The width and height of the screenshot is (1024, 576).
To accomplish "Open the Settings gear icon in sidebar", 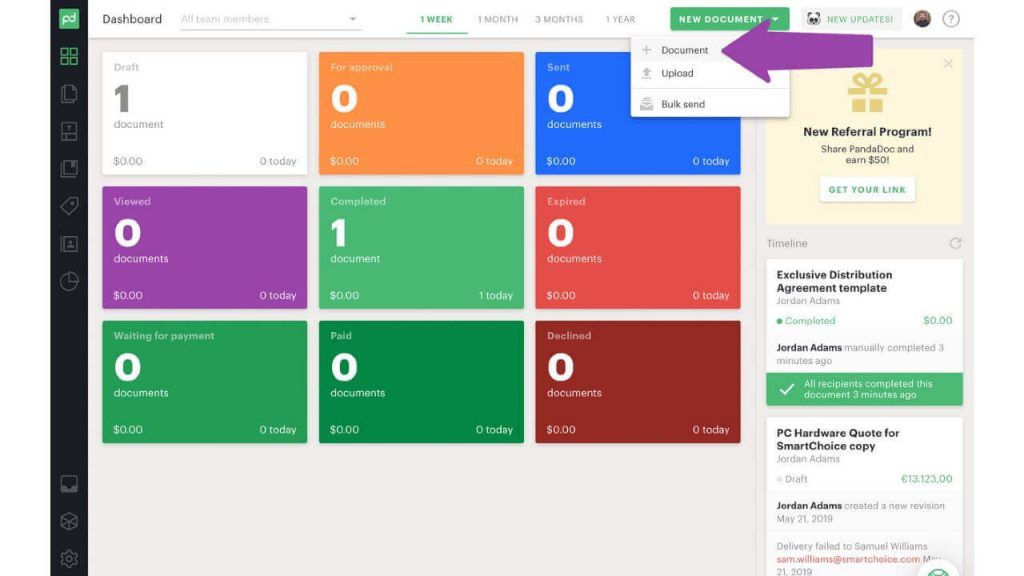I will click(x=69, y=558).
